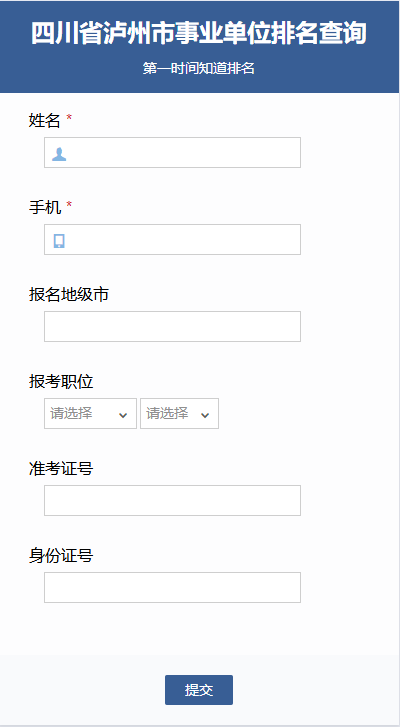Submit the form with the 提交 button
Image resolution: width=400 pixels, height=727 pixels.
199,690
